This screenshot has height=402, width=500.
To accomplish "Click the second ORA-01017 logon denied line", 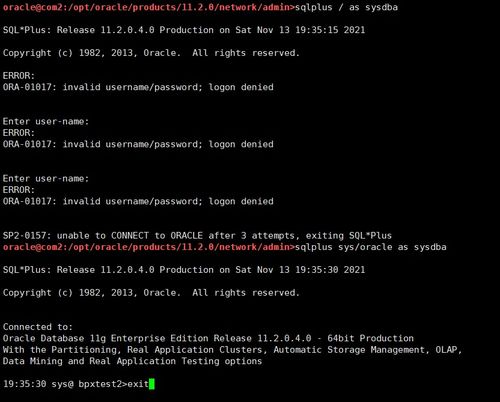I will 138,144.
